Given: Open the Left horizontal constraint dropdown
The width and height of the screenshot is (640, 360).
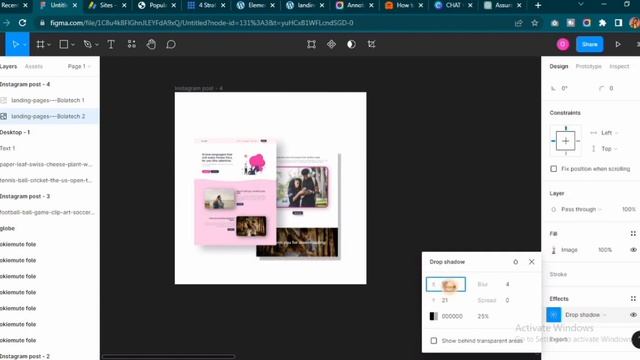Looking at the screenshot, I should tap(610, 133).
